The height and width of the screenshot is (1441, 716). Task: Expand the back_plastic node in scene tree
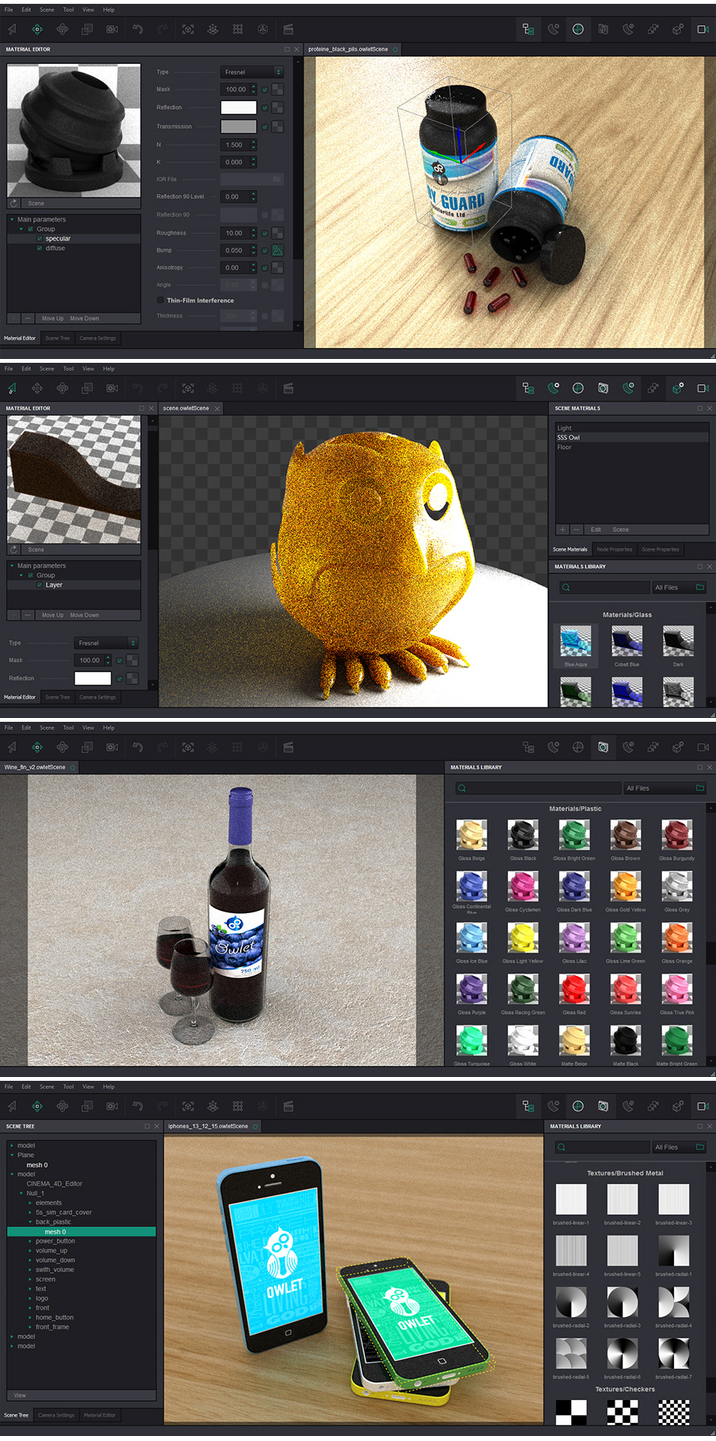tap(30, 1222)
